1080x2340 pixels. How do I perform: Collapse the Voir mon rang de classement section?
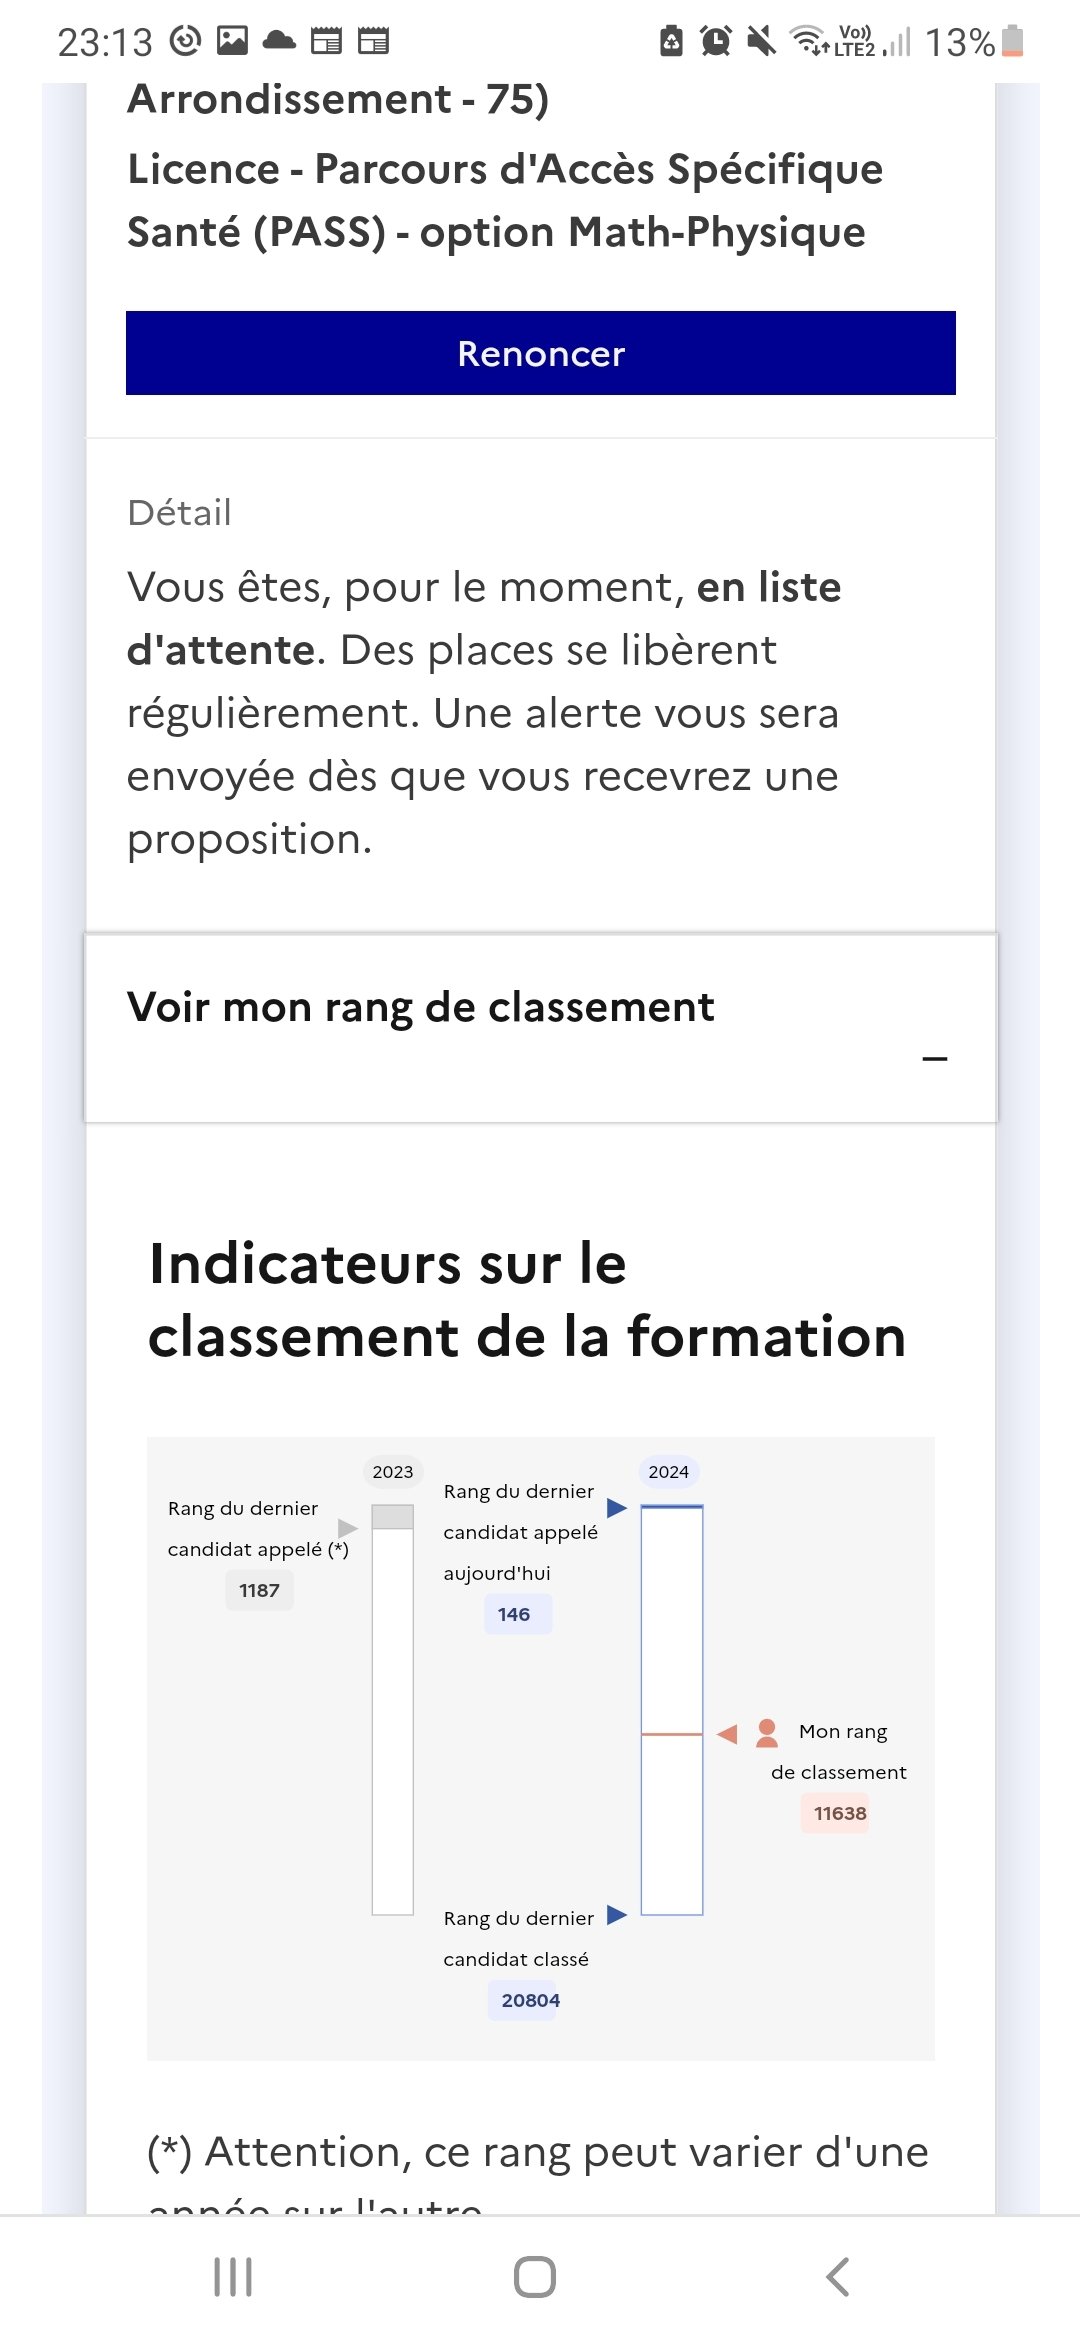pos(540,1028)
